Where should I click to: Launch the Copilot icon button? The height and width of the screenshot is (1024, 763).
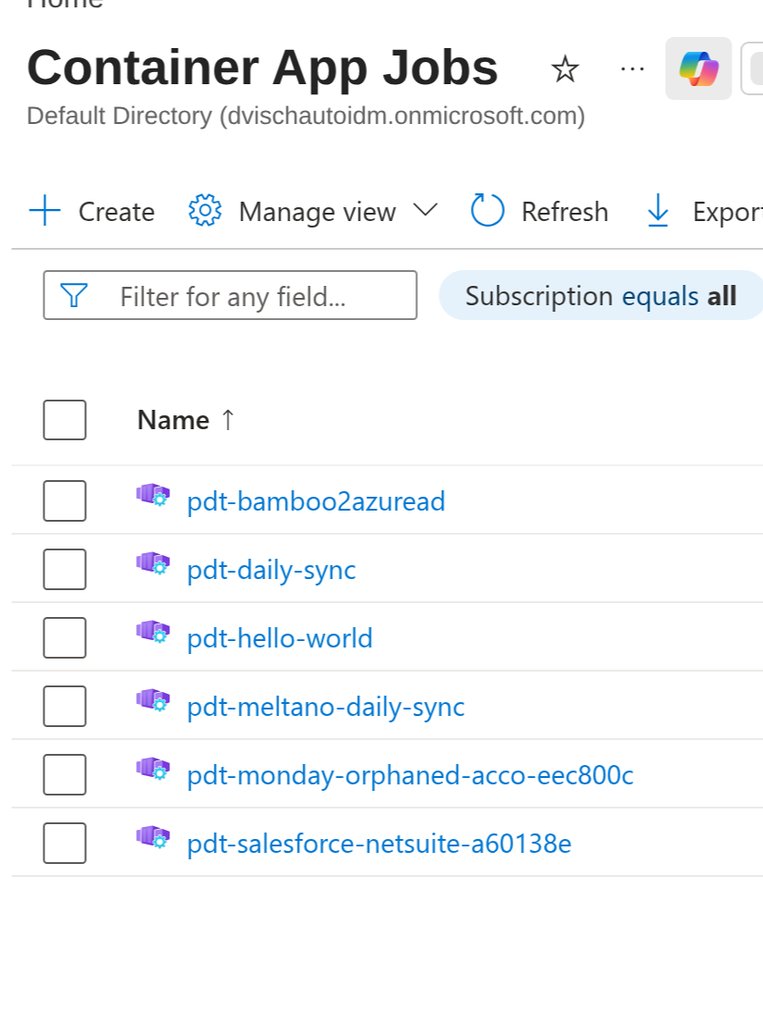tap(698, 69)
